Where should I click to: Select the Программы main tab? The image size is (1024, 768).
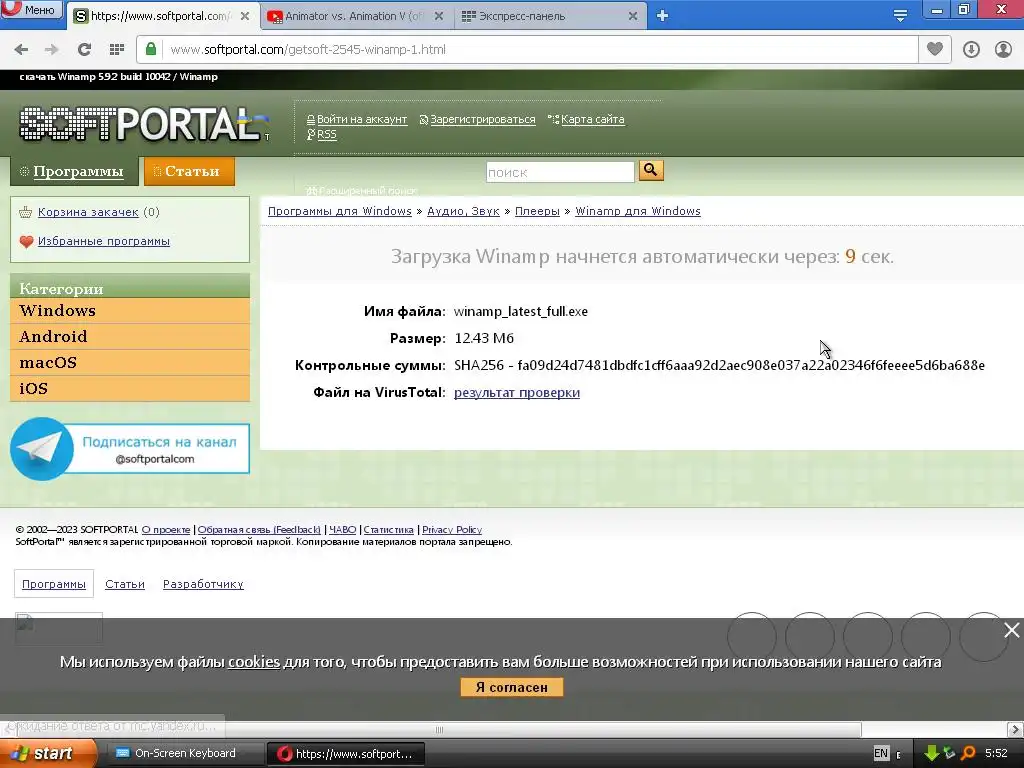74,171
